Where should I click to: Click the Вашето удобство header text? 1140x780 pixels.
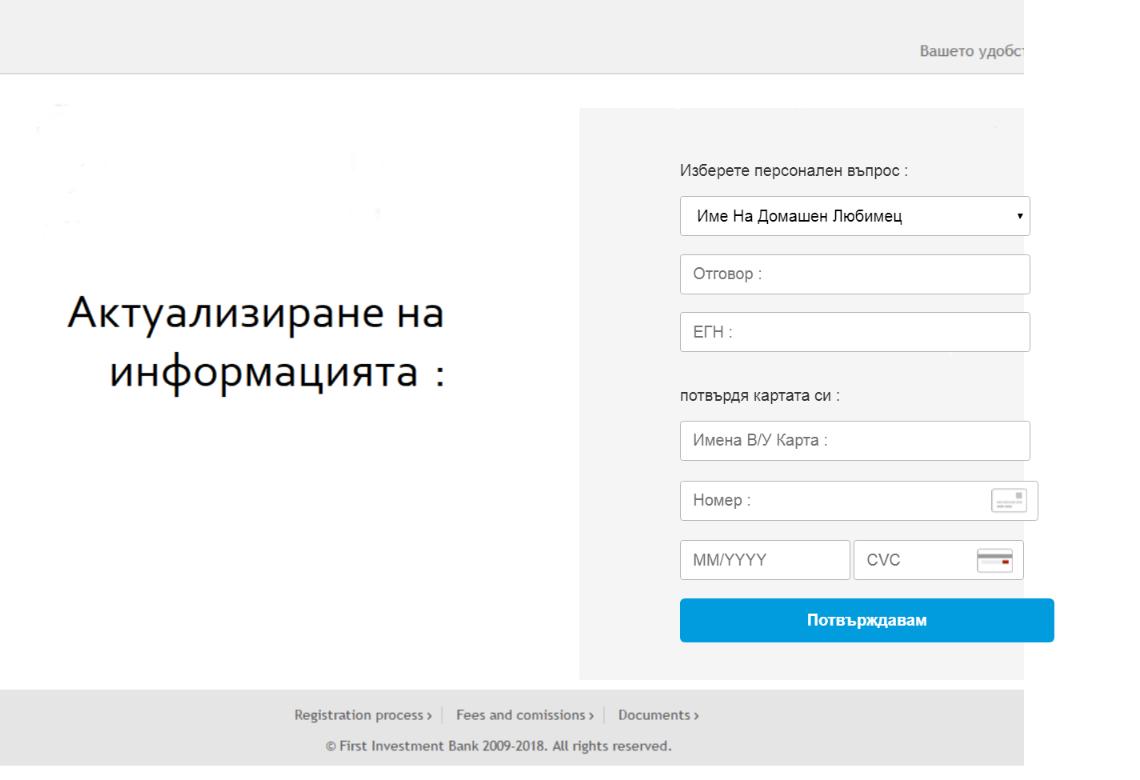point(972,49)
